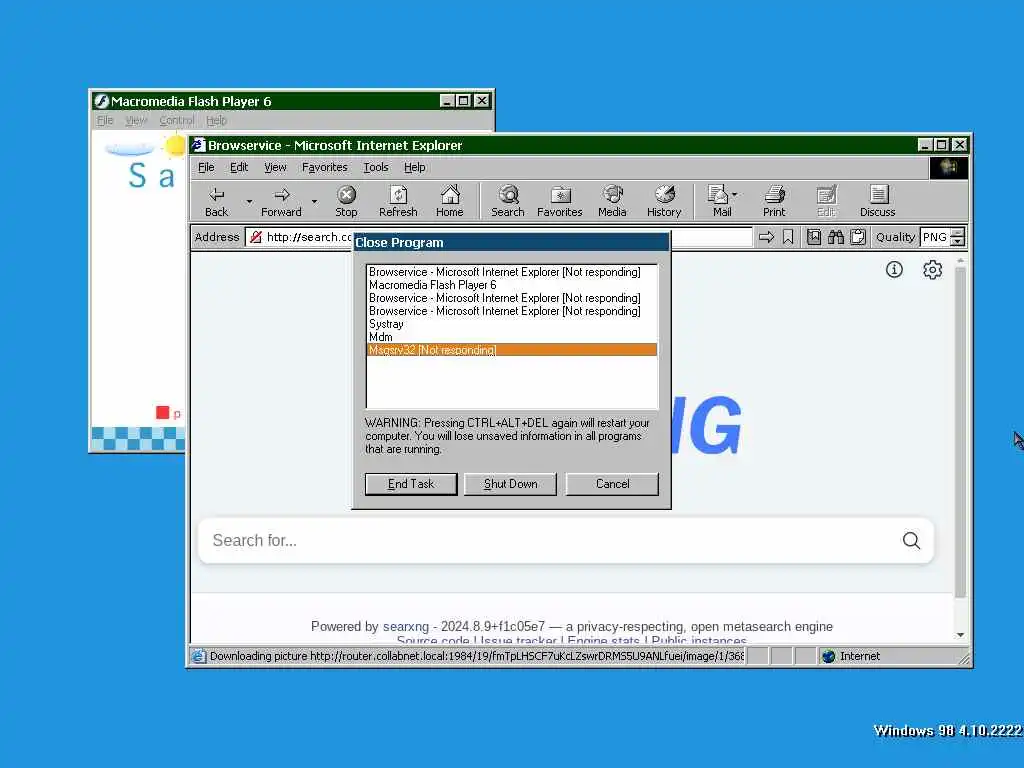Viewport: 1024px width, 768px height.
Task: Click the Flash Player title bar icon
Action: pyautogui.click(x=101, y=101)
